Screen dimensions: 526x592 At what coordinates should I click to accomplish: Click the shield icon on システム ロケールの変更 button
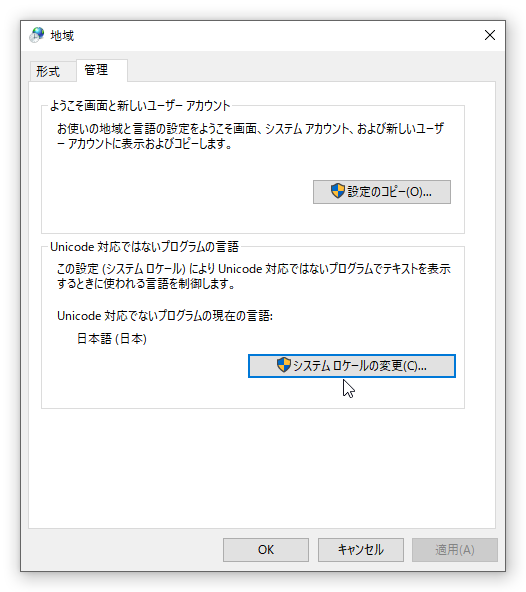click(x=283, y=365)
